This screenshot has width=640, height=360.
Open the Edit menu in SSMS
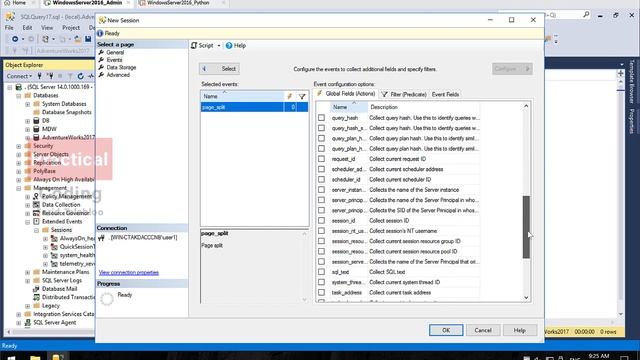point(27,27)
